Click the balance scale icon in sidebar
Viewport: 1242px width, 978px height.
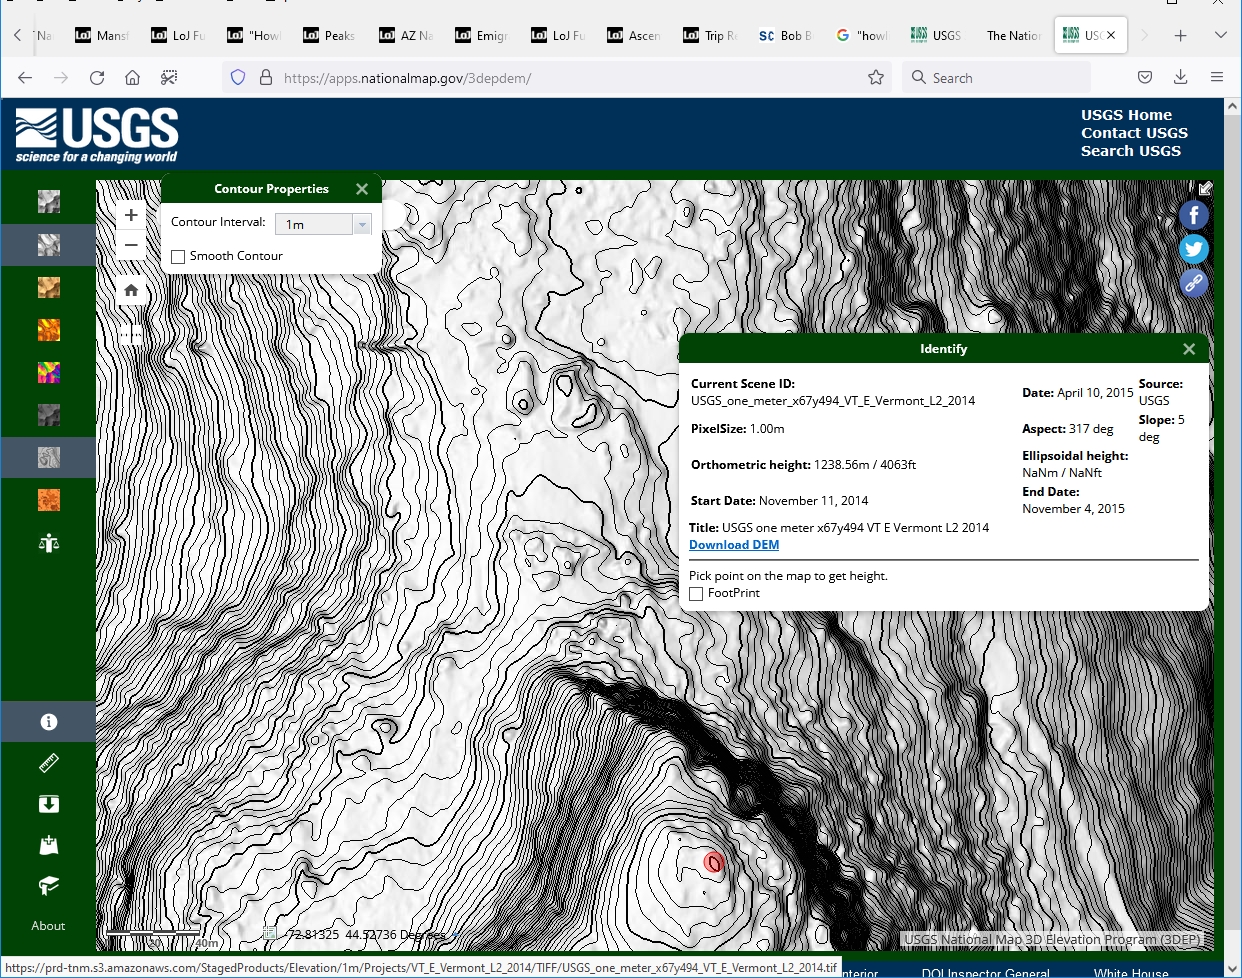point(48,543)
